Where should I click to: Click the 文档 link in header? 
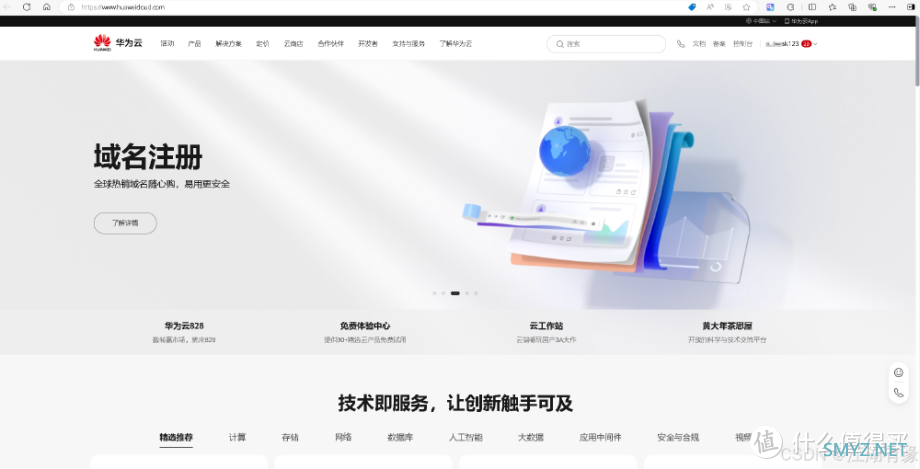click(699, 44)
